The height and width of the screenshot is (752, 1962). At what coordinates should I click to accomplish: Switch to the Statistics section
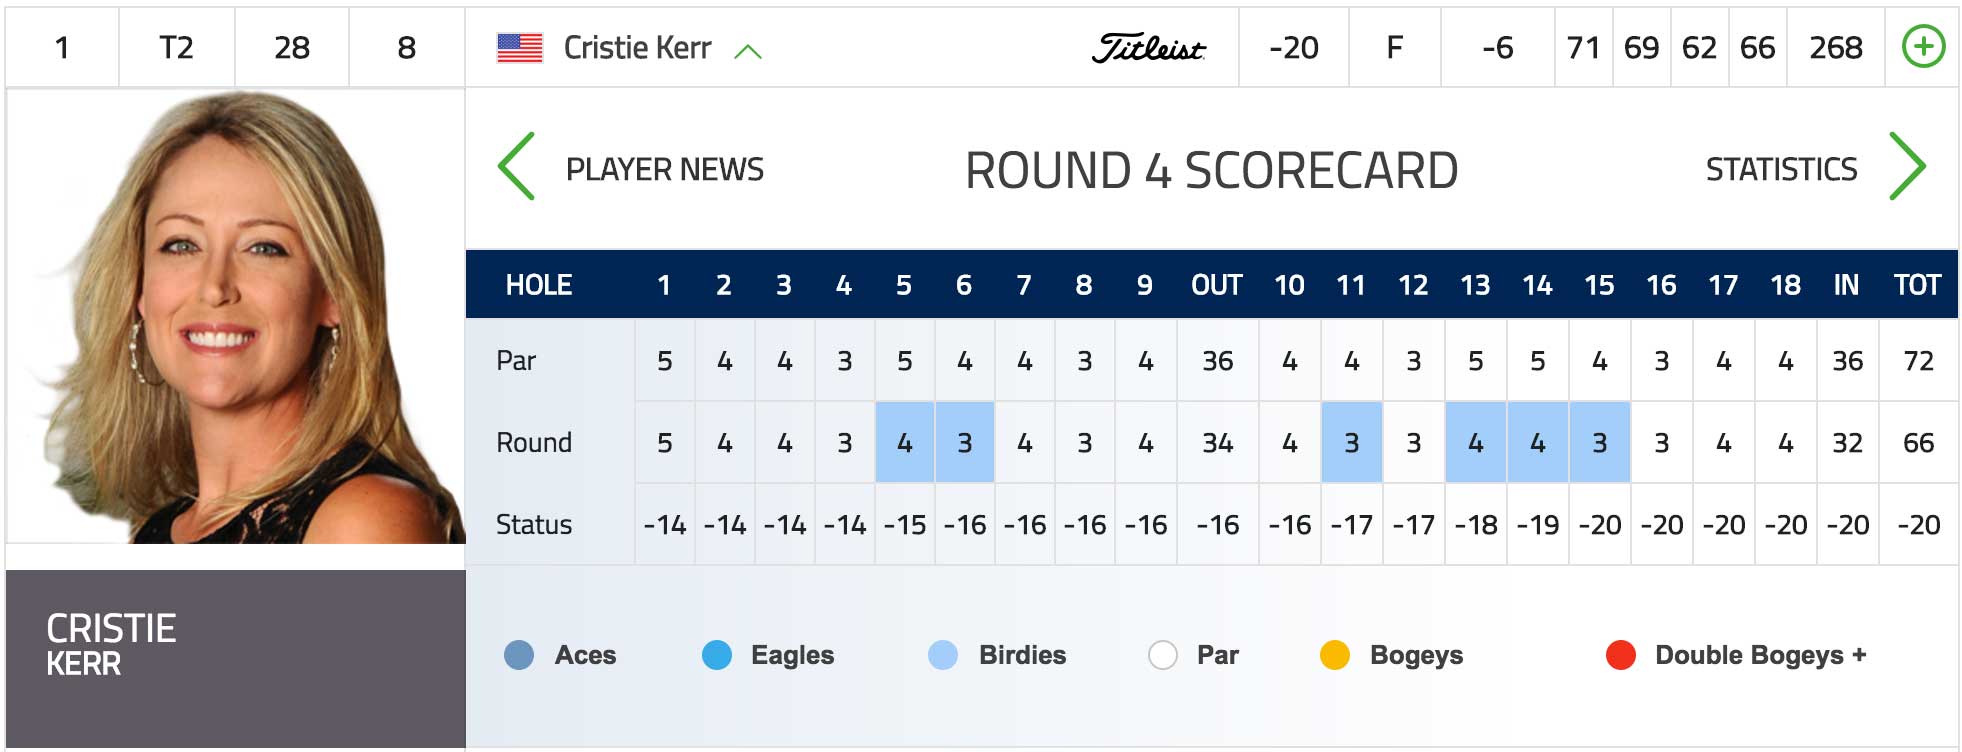coord(1781,170)
